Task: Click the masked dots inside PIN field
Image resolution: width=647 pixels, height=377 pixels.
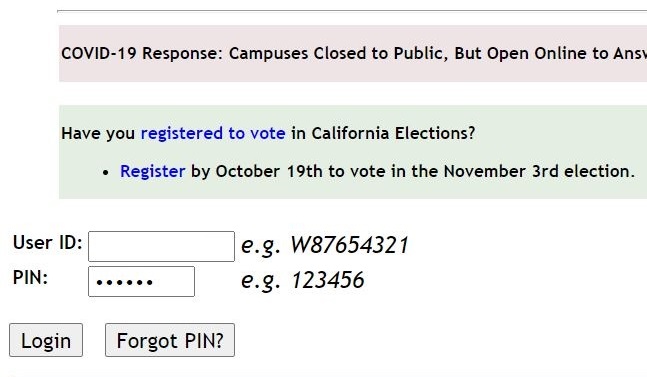Action: pyautogui.click(x=124, y=283)
